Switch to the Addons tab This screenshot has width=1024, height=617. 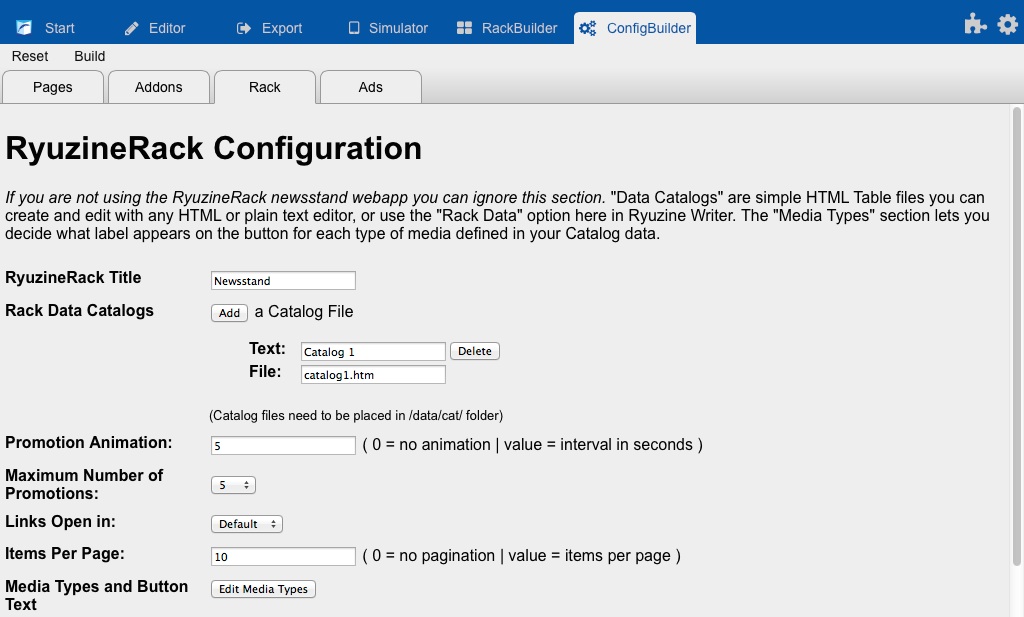(x=159, y=87)
